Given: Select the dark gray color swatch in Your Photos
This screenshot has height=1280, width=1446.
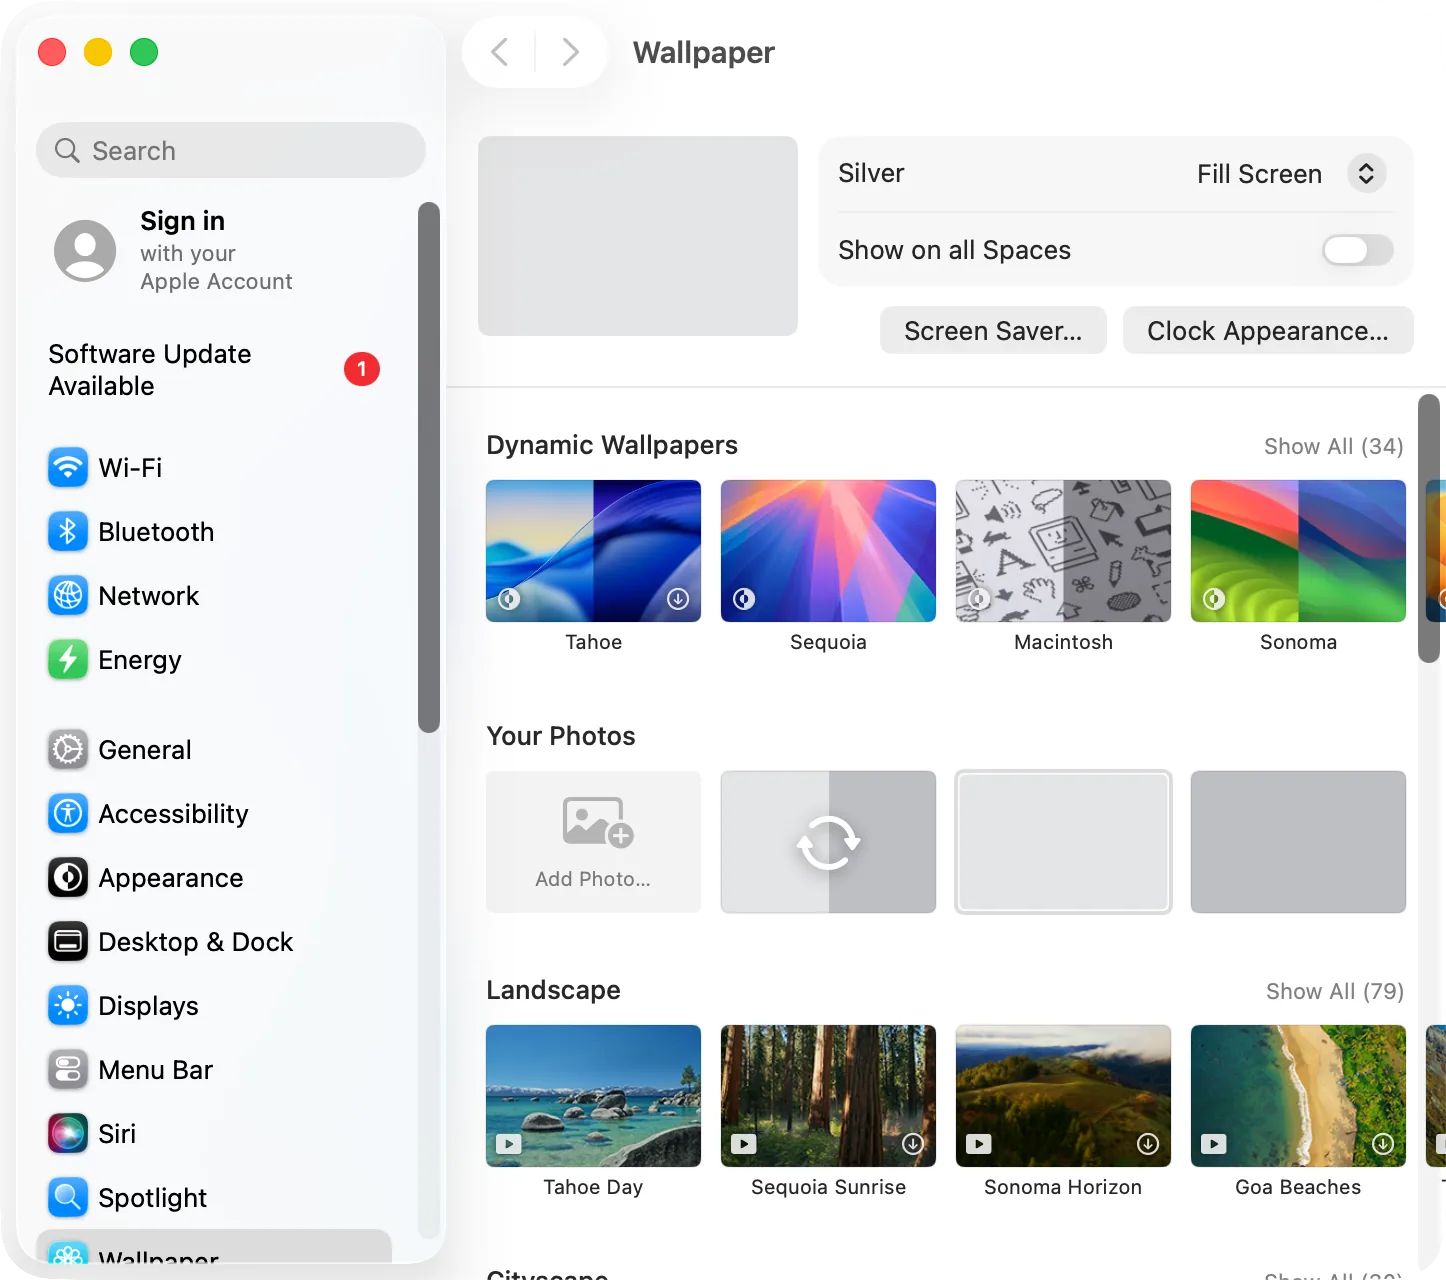Looking at the screenshot, I should (1298, 842).
